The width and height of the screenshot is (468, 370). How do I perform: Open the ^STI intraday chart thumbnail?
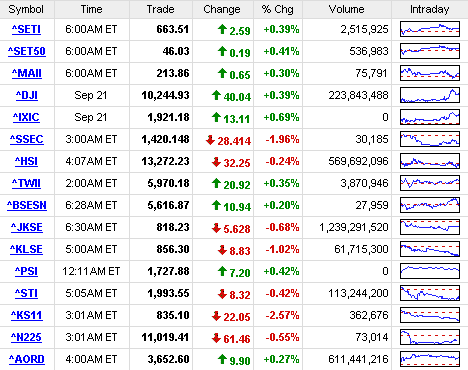click(430, 293)
